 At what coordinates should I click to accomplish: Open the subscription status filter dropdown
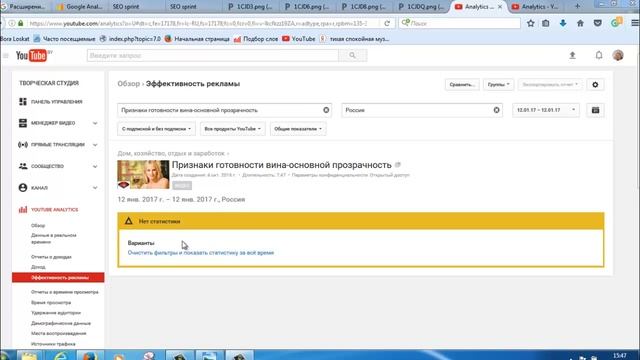[x=156, y=129]
